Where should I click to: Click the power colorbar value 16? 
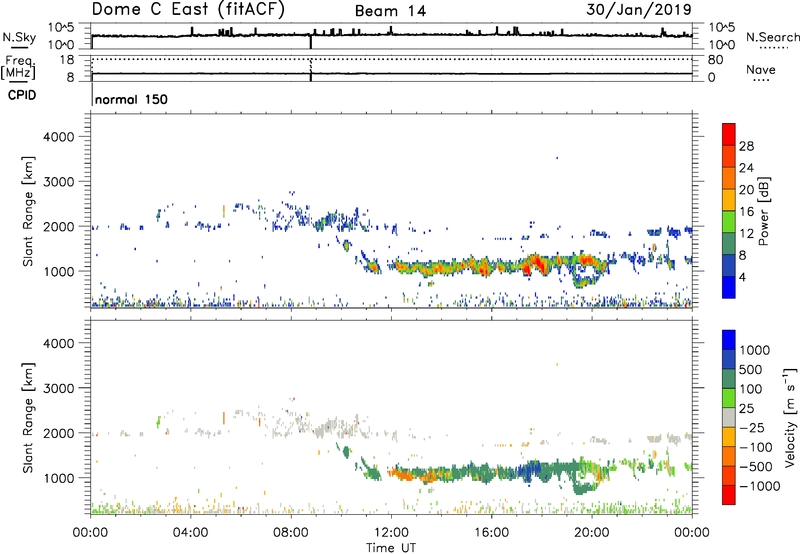(746, 212)
